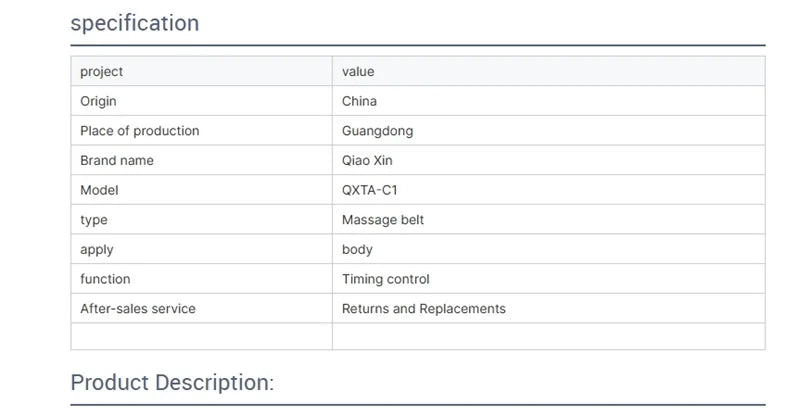Click the "function" row label
Viewport: 800px width, 416px height.
pyautogui.click(x=105, y=279)
